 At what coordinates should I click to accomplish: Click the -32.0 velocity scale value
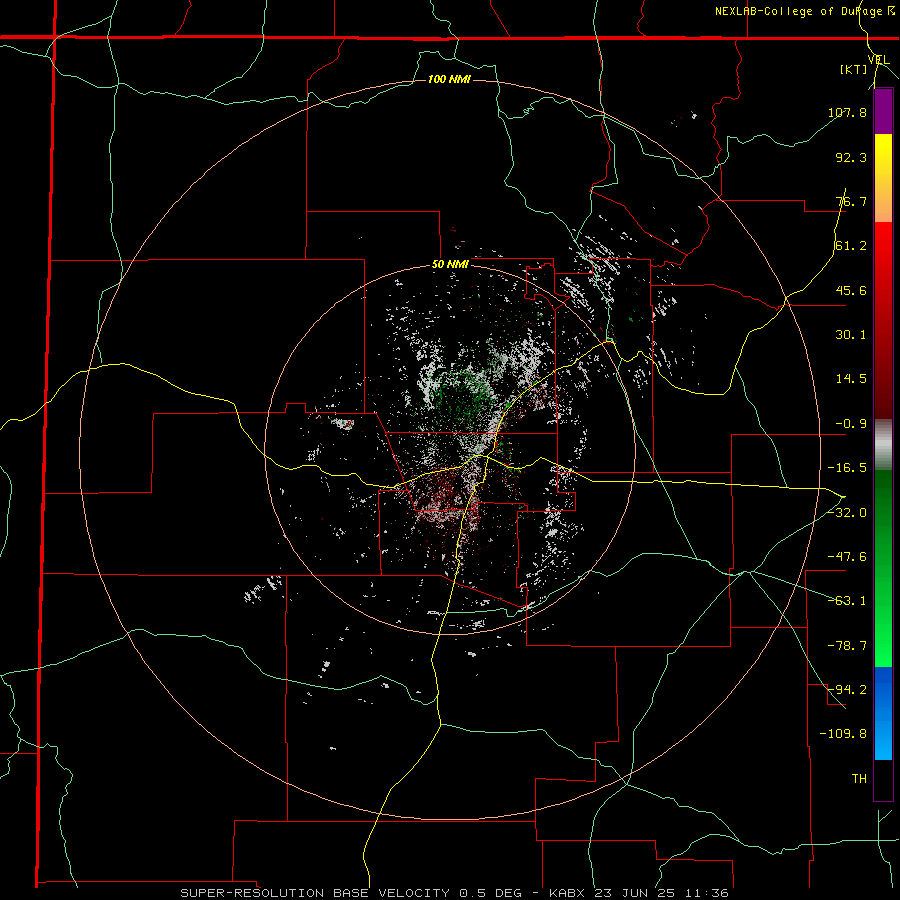(847, 513)
